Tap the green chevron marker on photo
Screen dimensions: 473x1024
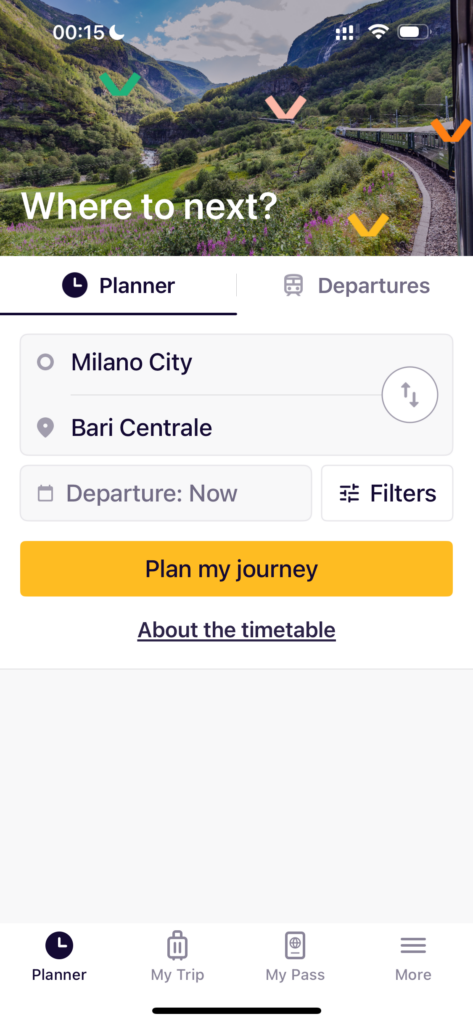pos(120,84)
